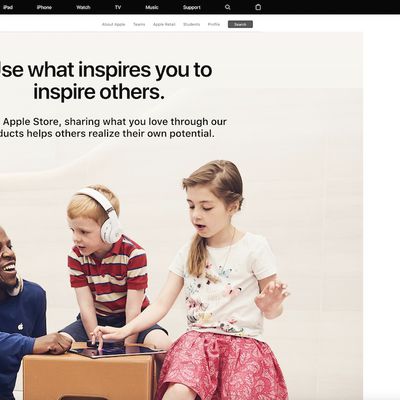Switch to the Apple Retail section

click(164, 24)
